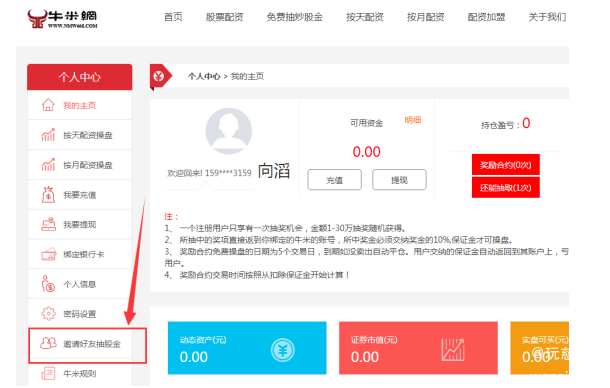Open the 首页 nav item
The width and height of the screenshot is (610, 388).
coord(173,17)
